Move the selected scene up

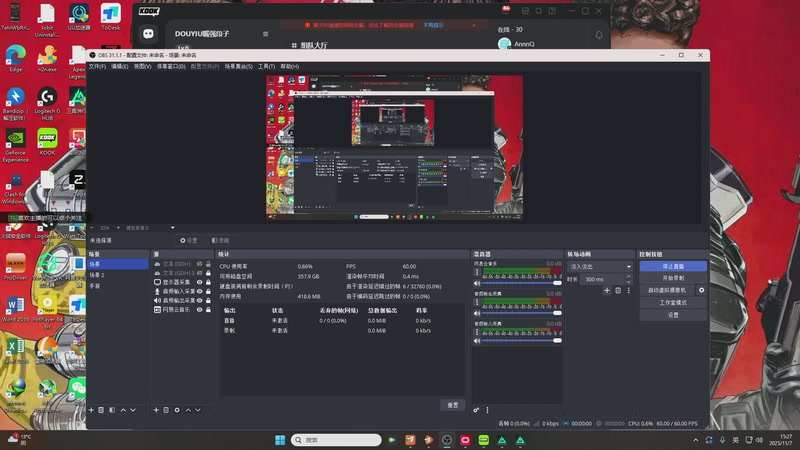123,410
